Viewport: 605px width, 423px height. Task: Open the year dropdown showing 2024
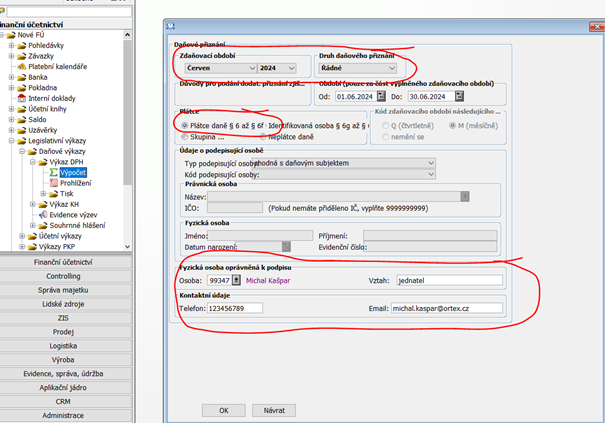pos(292,68)
